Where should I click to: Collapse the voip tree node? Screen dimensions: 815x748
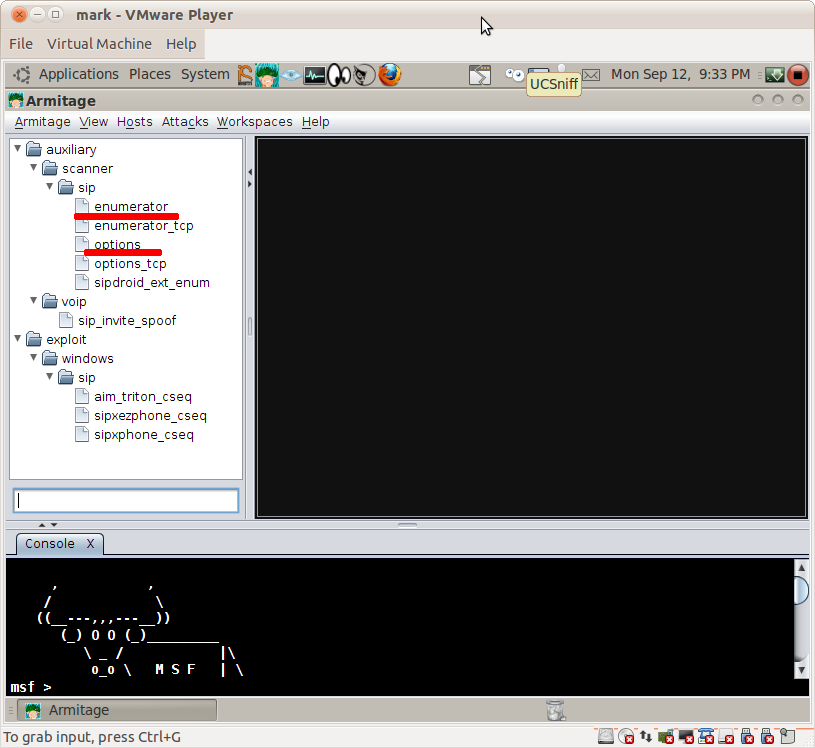[x=34, y=300]
